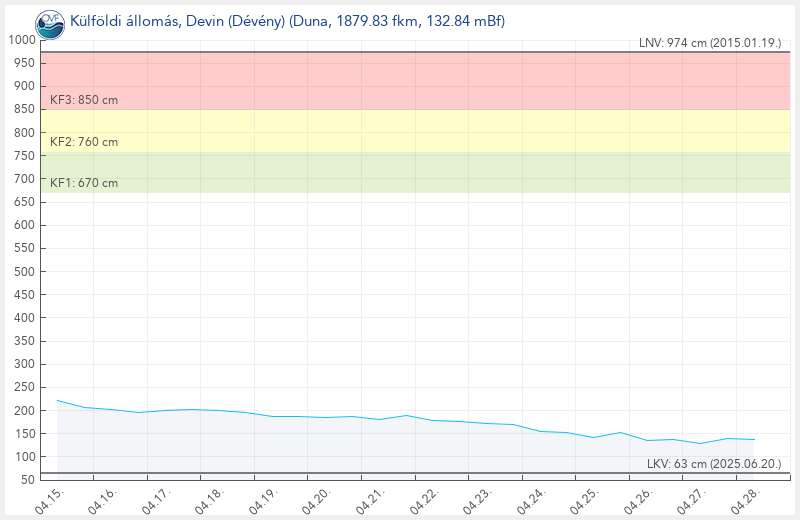
Task: Click the 1000 value on the y-axis
Action: coord(20,40)
